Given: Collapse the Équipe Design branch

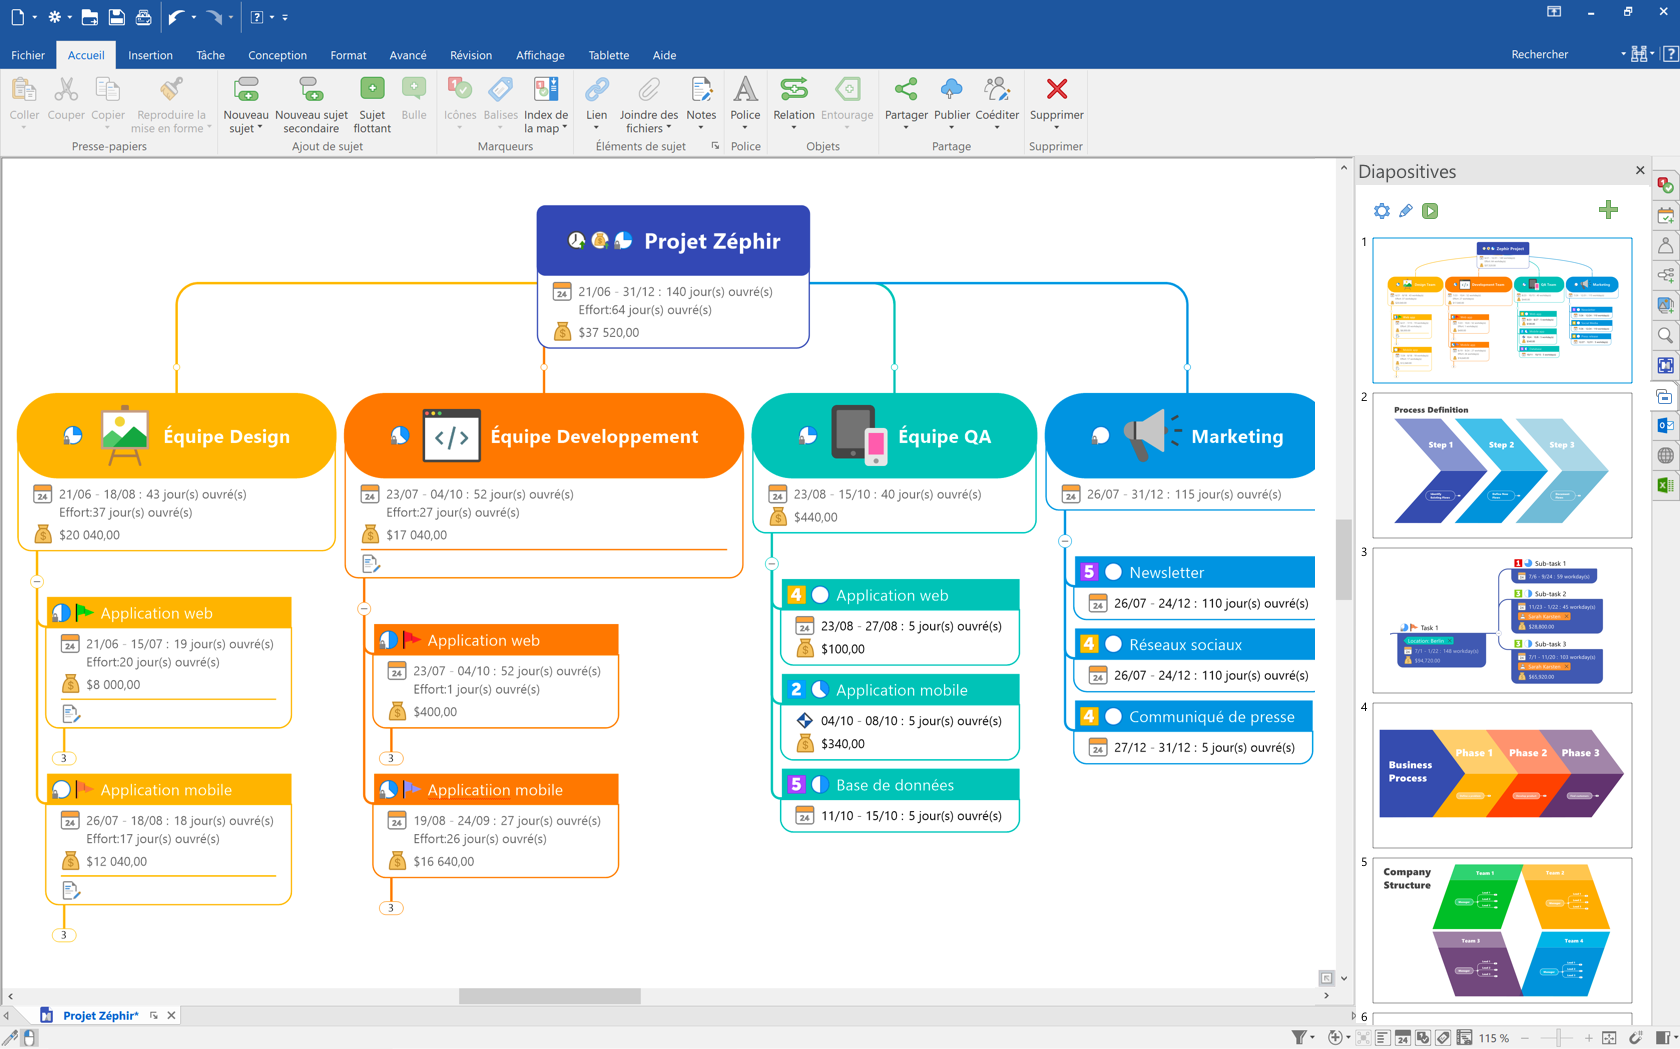Looking at the screenshot, I should point(37,581).
